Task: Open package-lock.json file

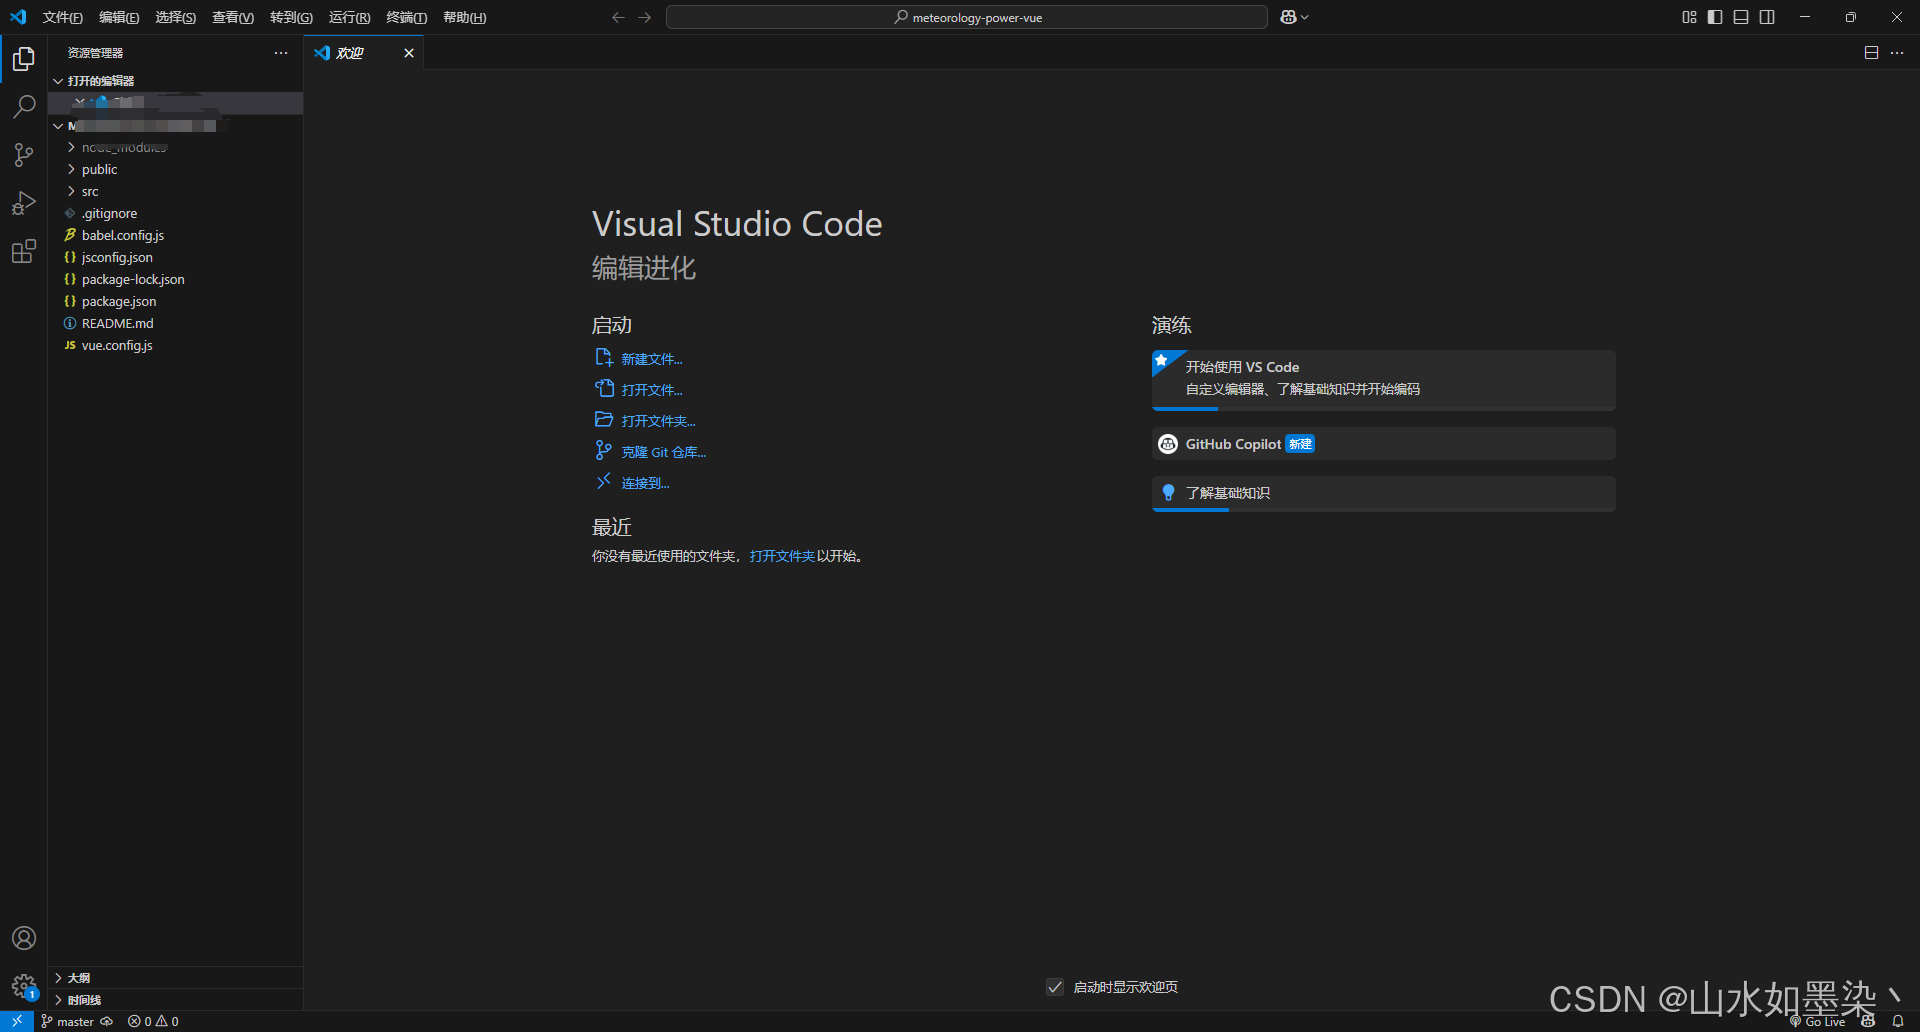Action: point(175,280)
